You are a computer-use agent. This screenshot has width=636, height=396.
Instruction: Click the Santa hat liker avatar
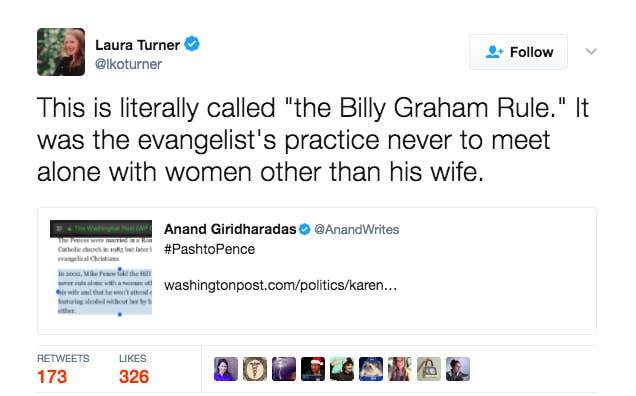click(313, 369)
